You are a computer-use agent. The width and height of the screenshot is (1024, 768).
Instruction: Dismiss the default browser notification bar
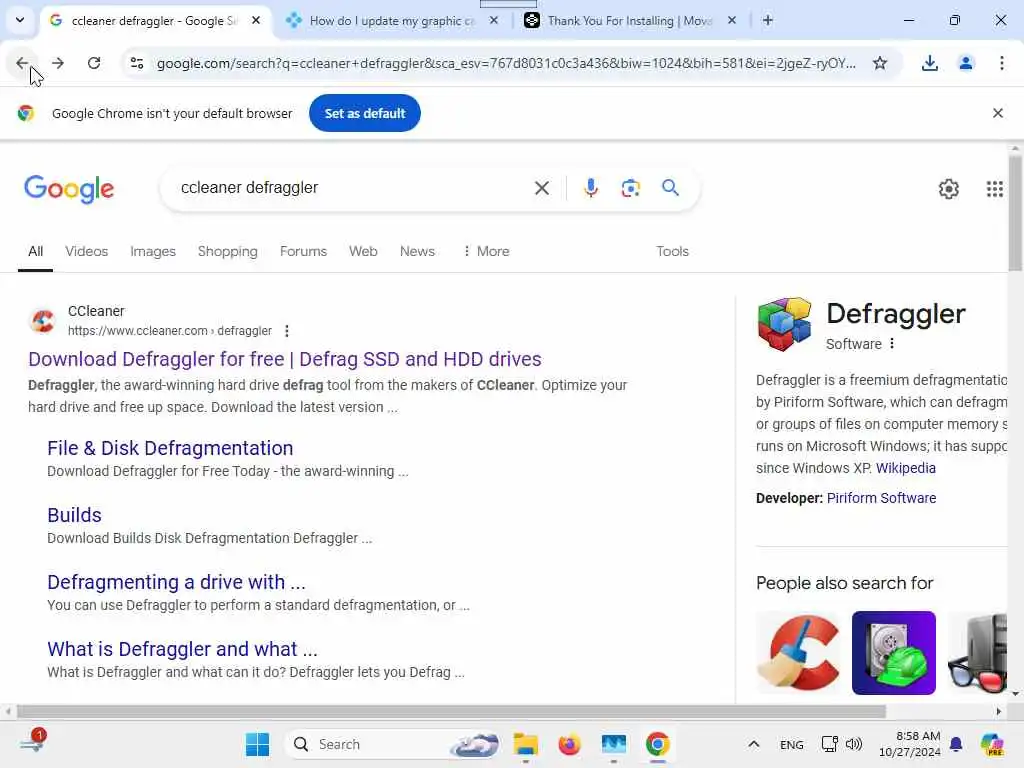point(997,113)
